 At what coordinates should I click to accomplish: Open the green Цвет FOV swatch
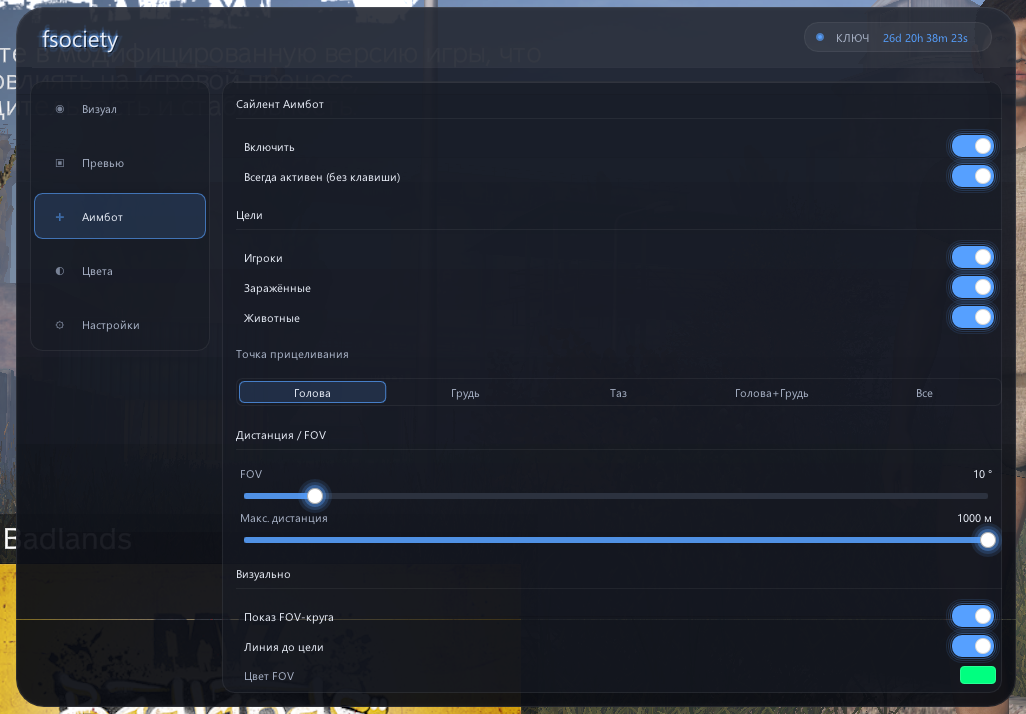coord(978,675)
